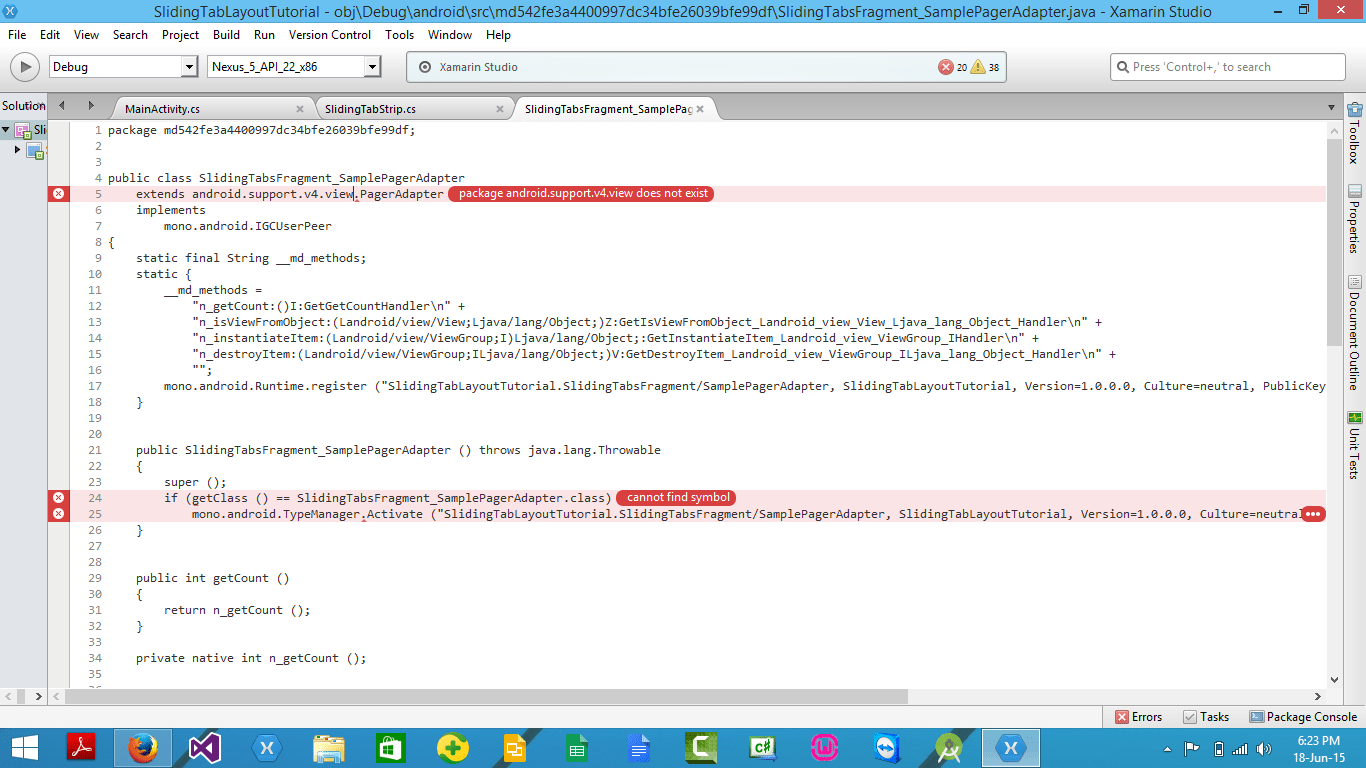
Task: Close the MainActivity.cs tab
Action: coord(300,109)
